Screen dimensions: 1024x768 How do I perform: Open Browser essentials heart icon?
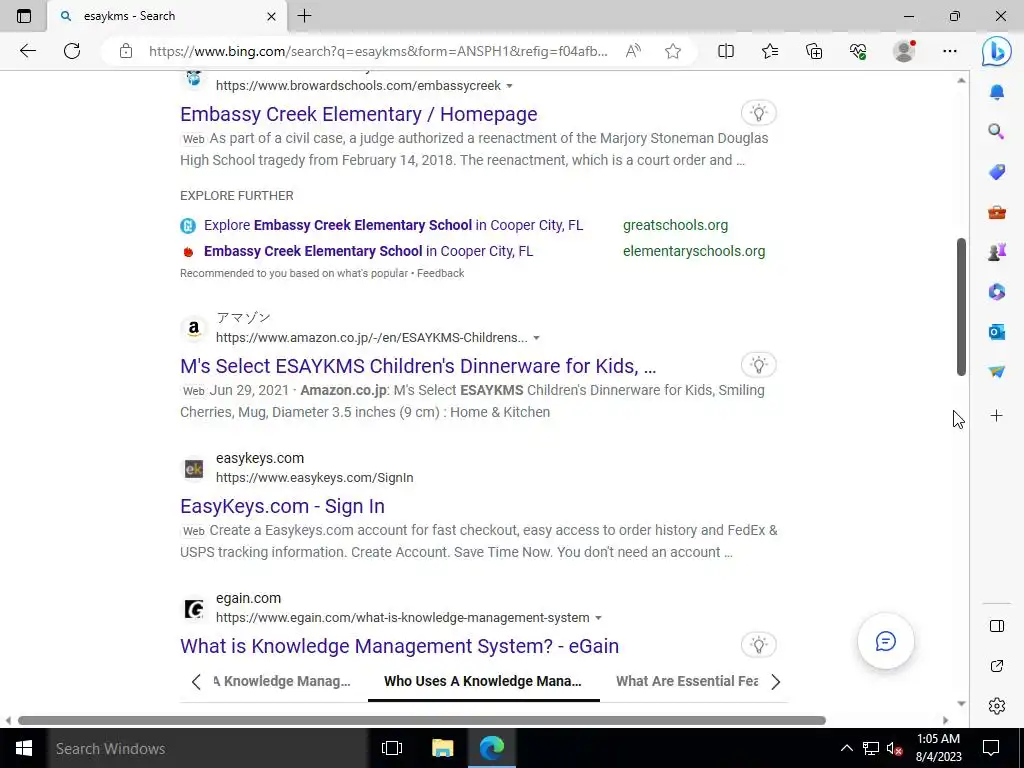click(858, 51)
